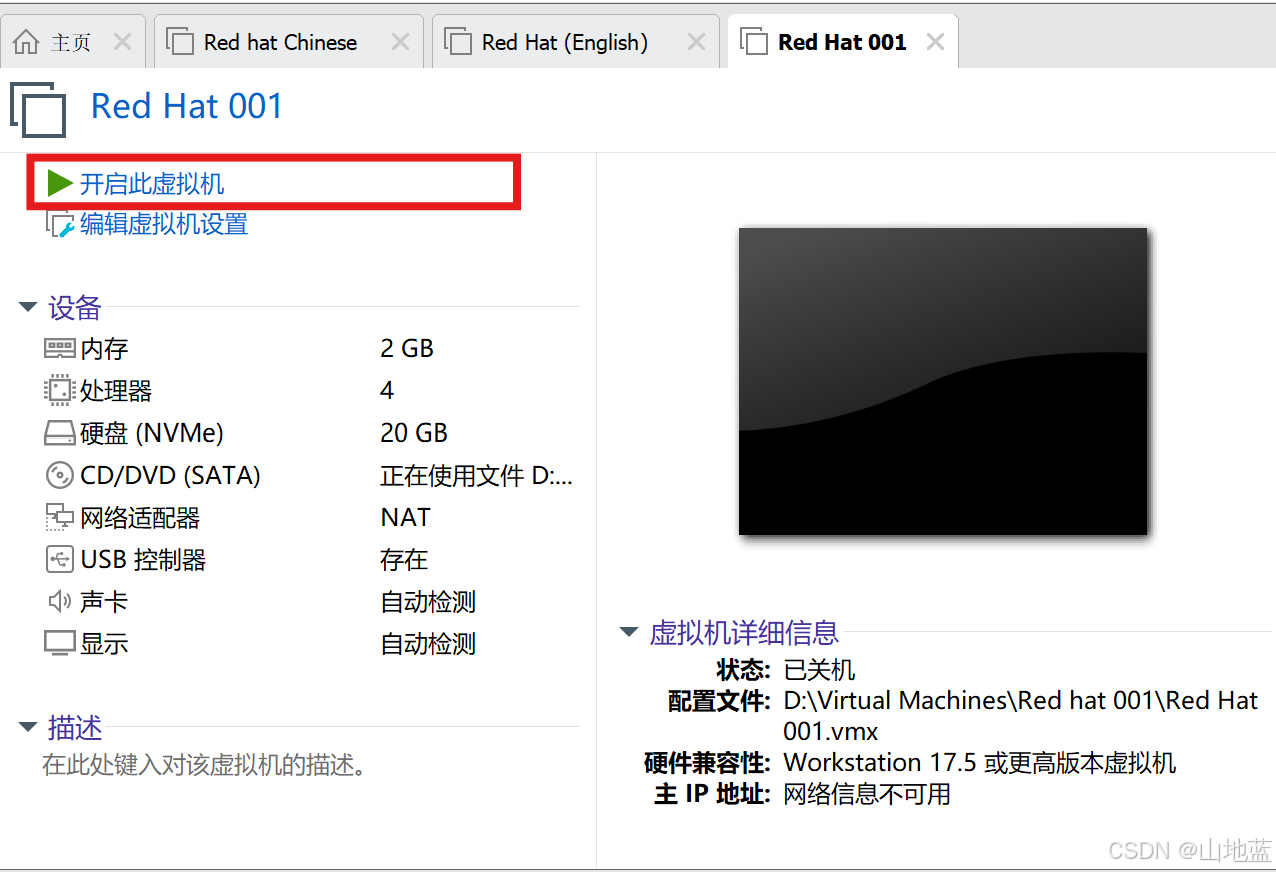Click the wrench edit-settings icon
Viewport: 1276px width, 872px height.
click(59, 224)
